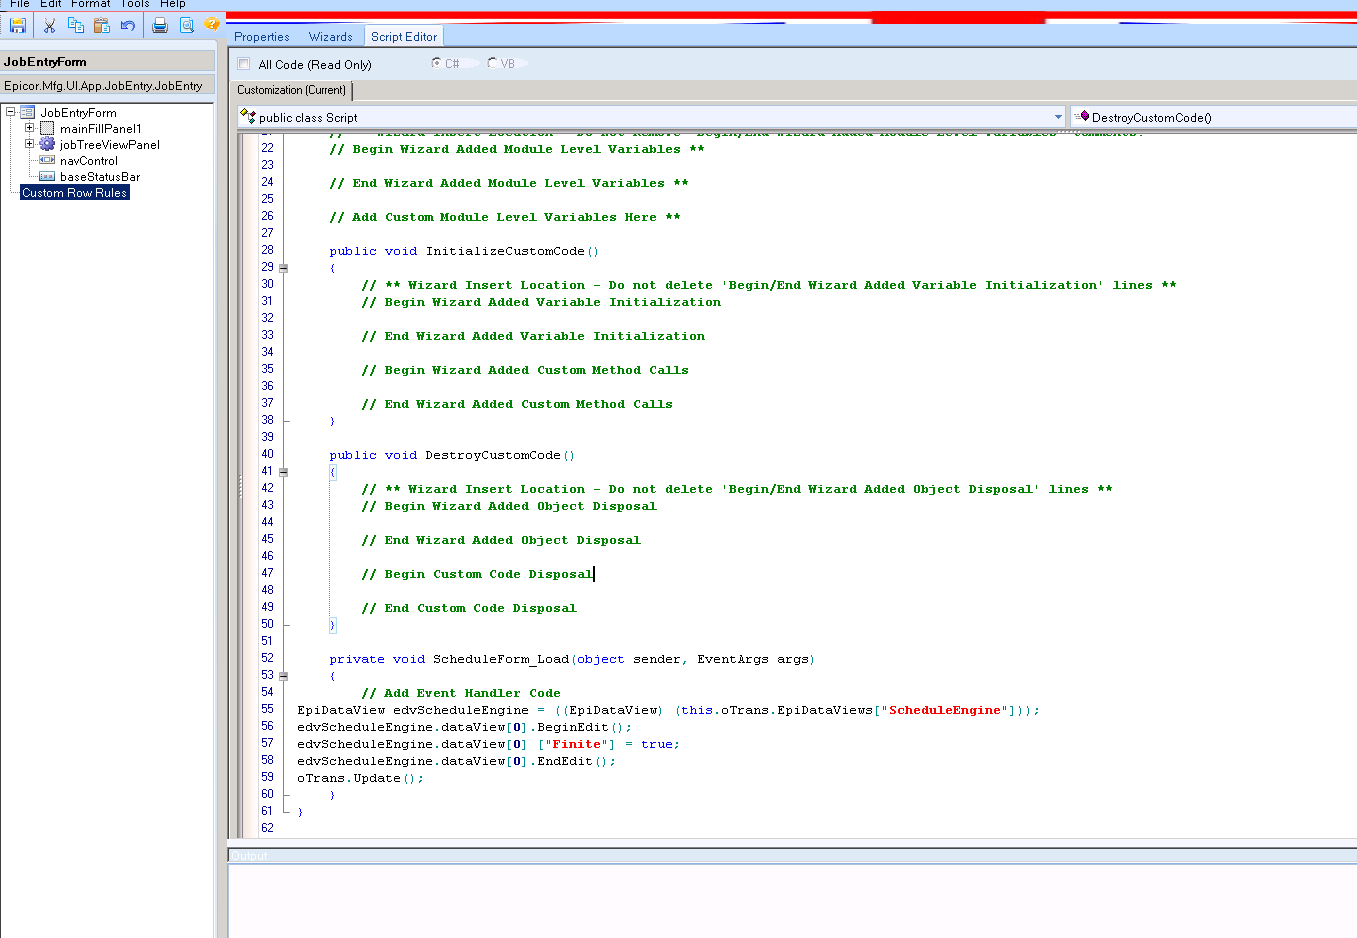The height and width of the screenshot is (938, 1357).
Task: Click the jobTreeViewPanel gear icon
Action: coord(47,145)
